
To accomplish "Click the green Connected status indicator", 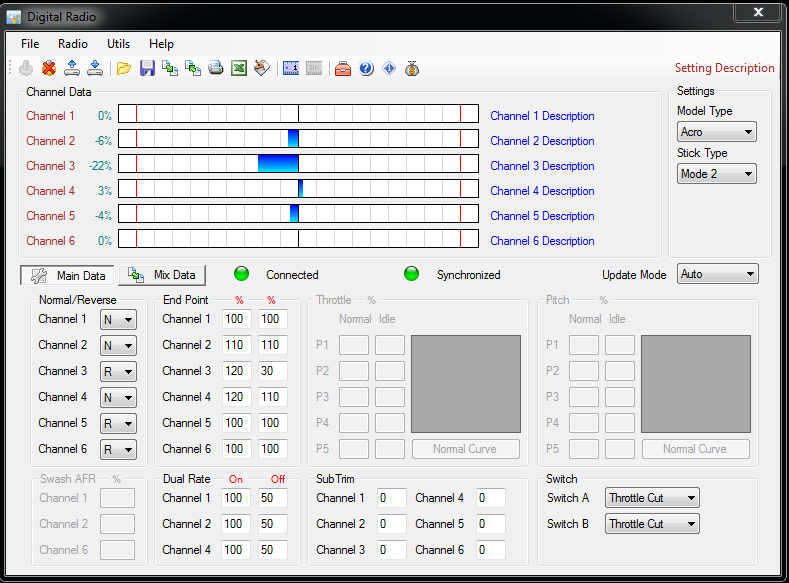I will [x=242, y=274].
